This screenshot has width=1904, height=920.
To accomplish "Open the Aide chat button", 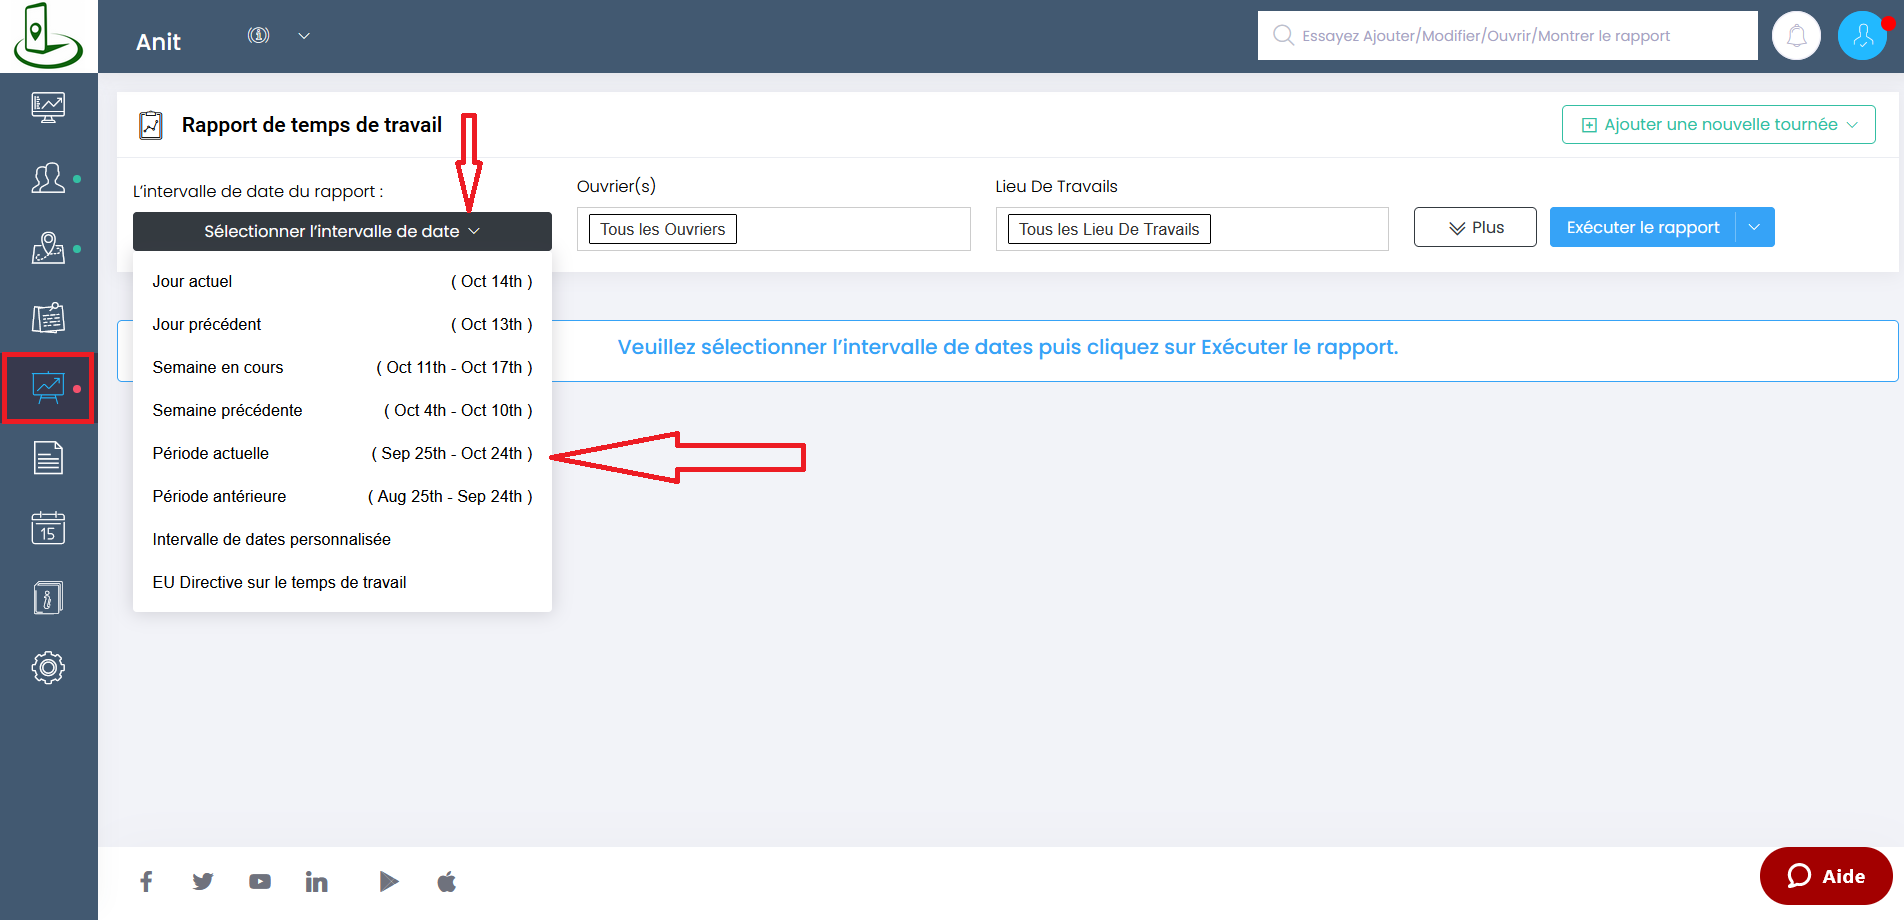I will (1826, 876).
